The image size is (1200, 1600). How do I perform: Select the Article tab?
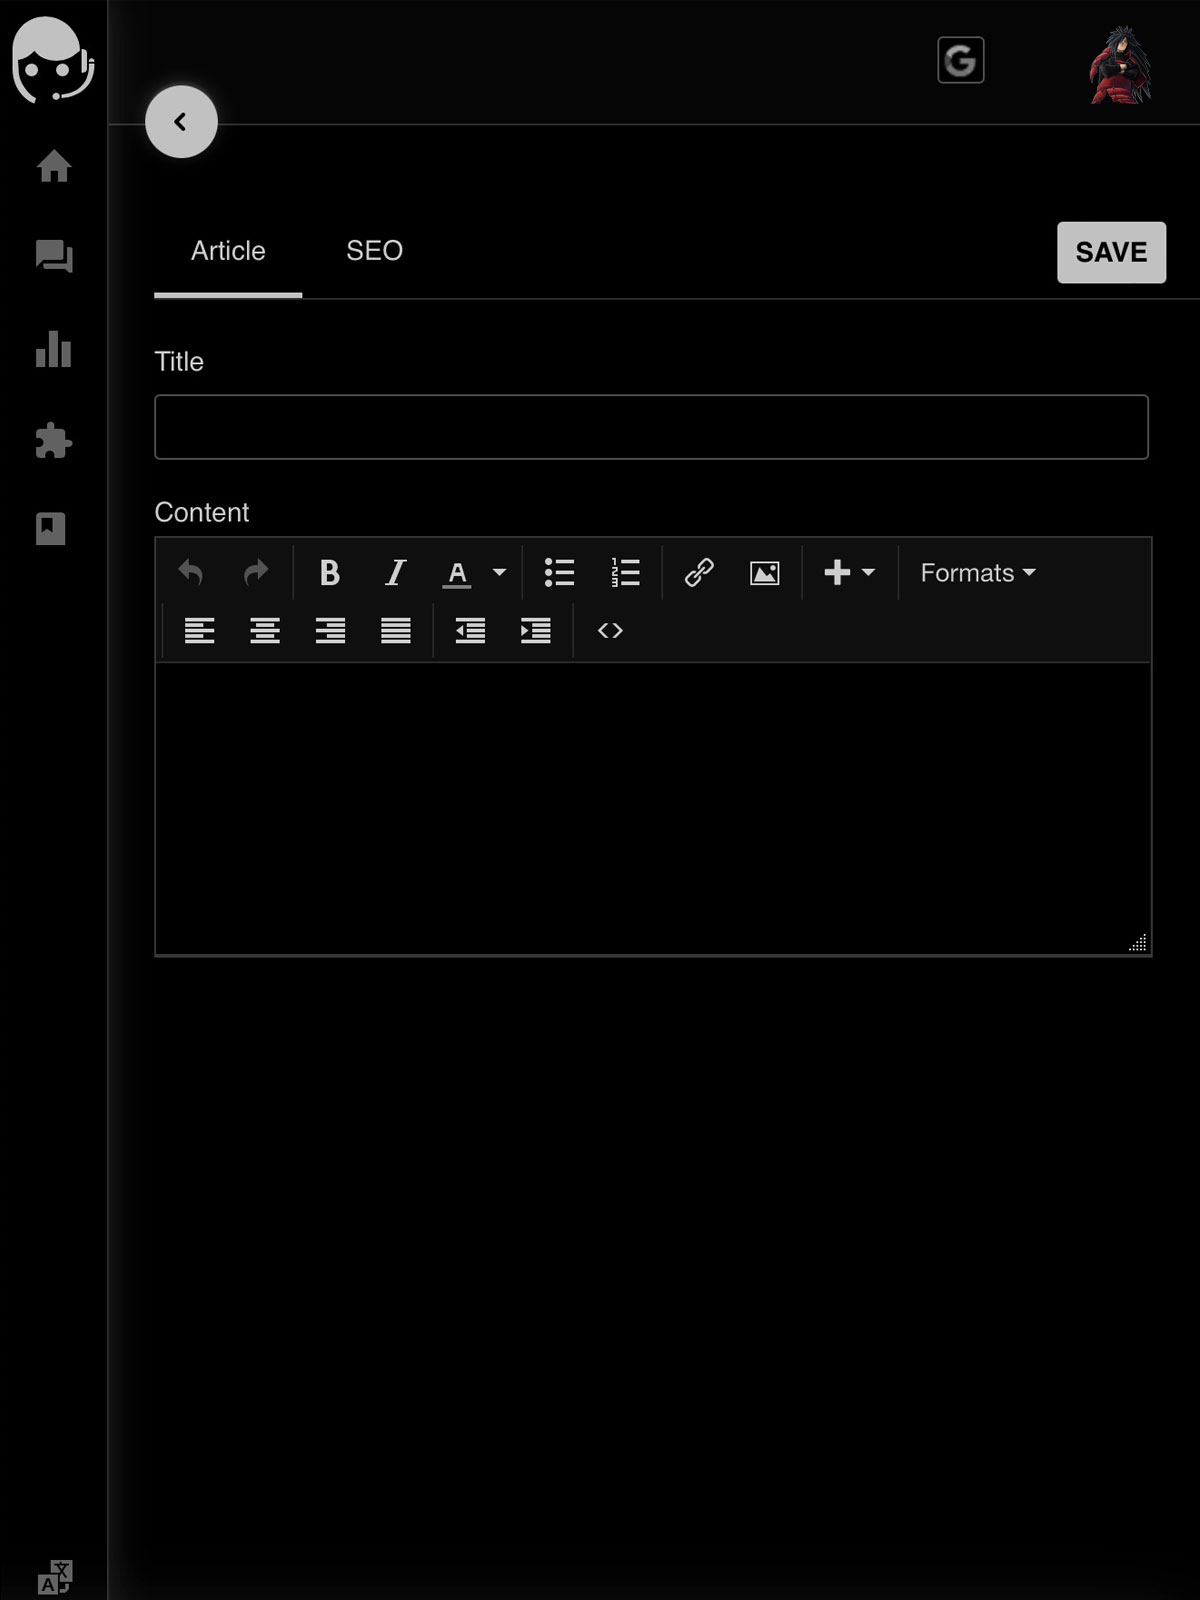228,251
